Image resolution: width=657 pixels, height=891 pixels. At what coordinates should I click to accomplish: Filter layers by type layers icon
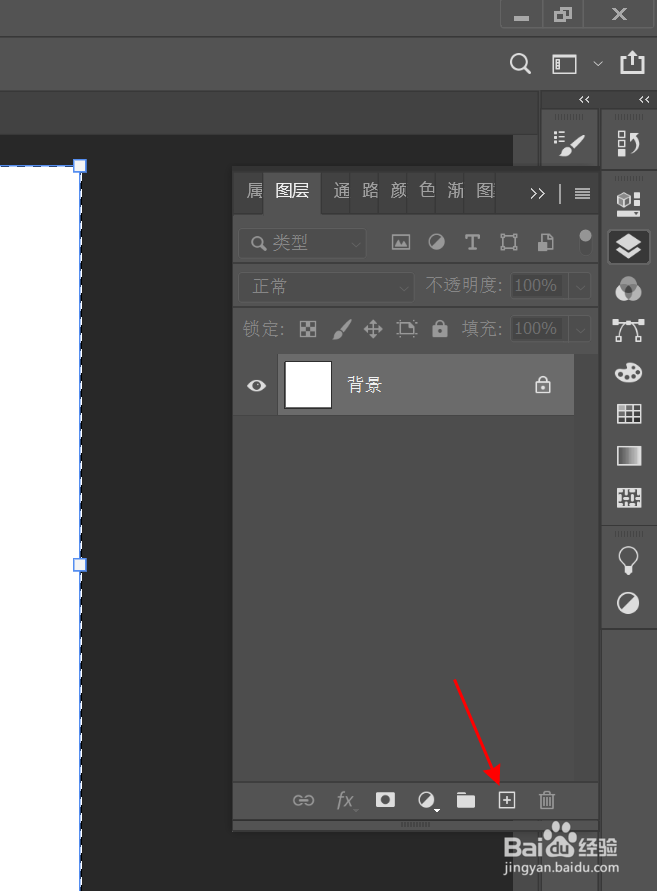tap(472, 243)
